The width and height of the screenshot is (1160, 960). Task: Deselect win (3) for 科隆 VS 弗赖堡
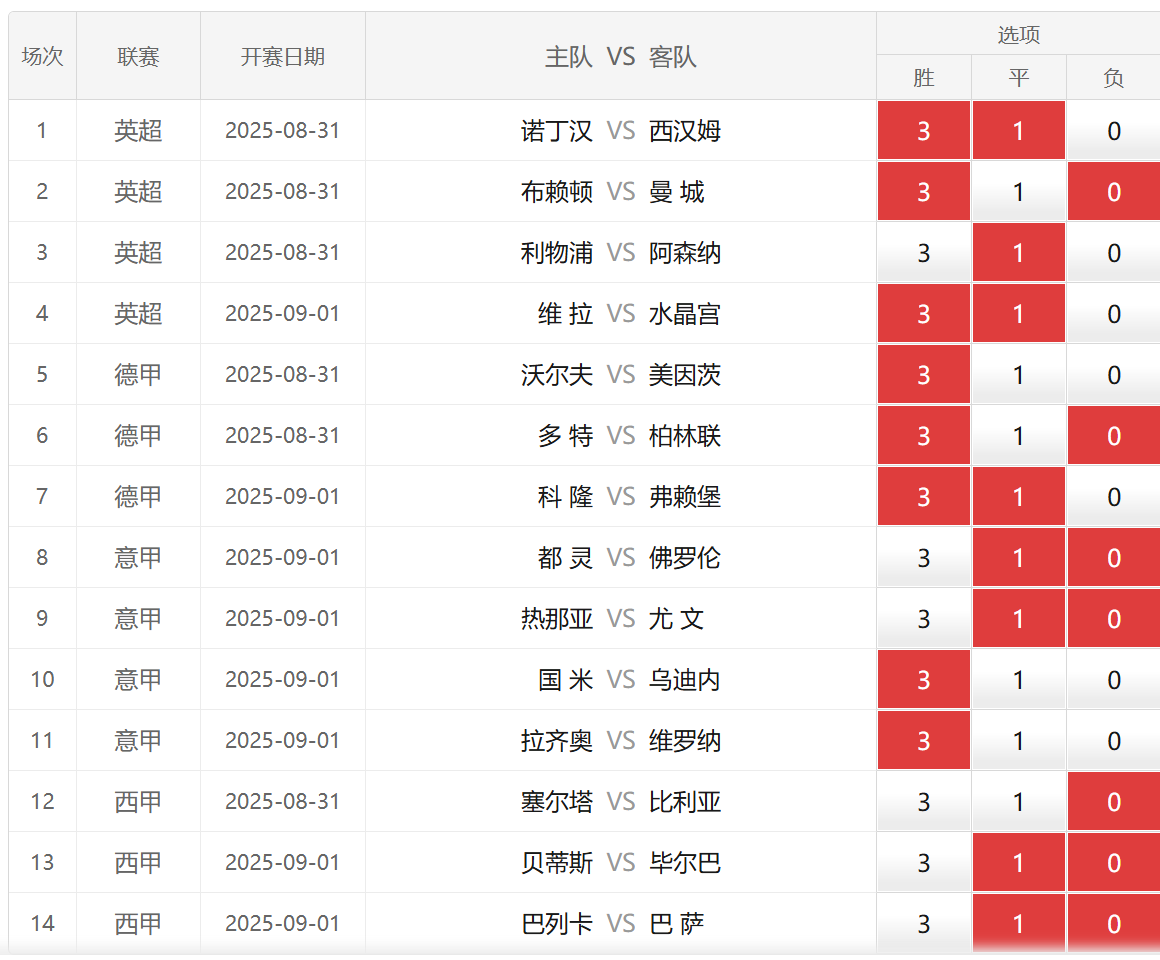[x=923, y=497]
